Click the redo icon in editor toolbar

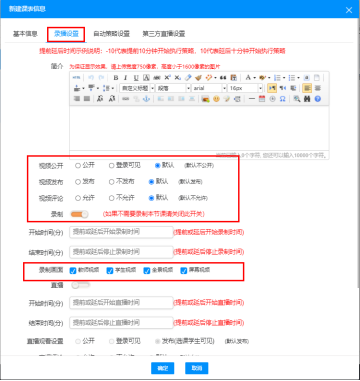pyautogui.click(x=101, y=78)
